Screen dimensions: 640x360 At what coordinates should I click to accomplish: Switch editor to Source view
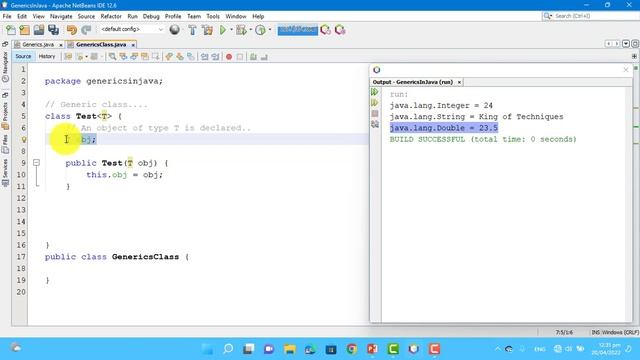(23, 56)
